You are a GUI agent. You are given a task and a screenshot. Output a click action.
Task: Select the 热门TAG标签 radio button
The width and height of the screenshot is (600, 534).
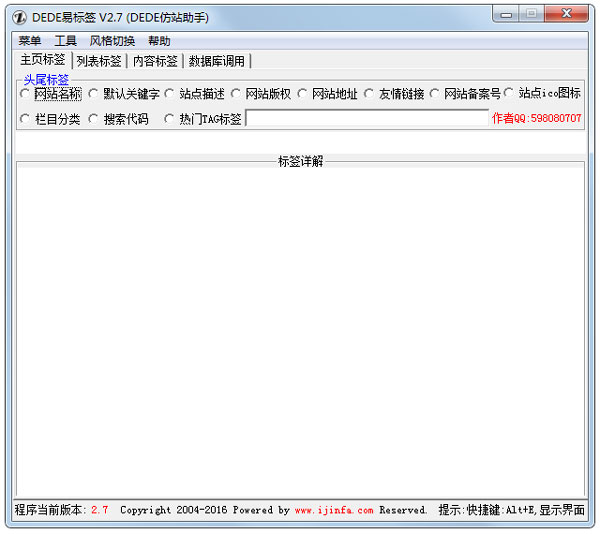(169, 119)
